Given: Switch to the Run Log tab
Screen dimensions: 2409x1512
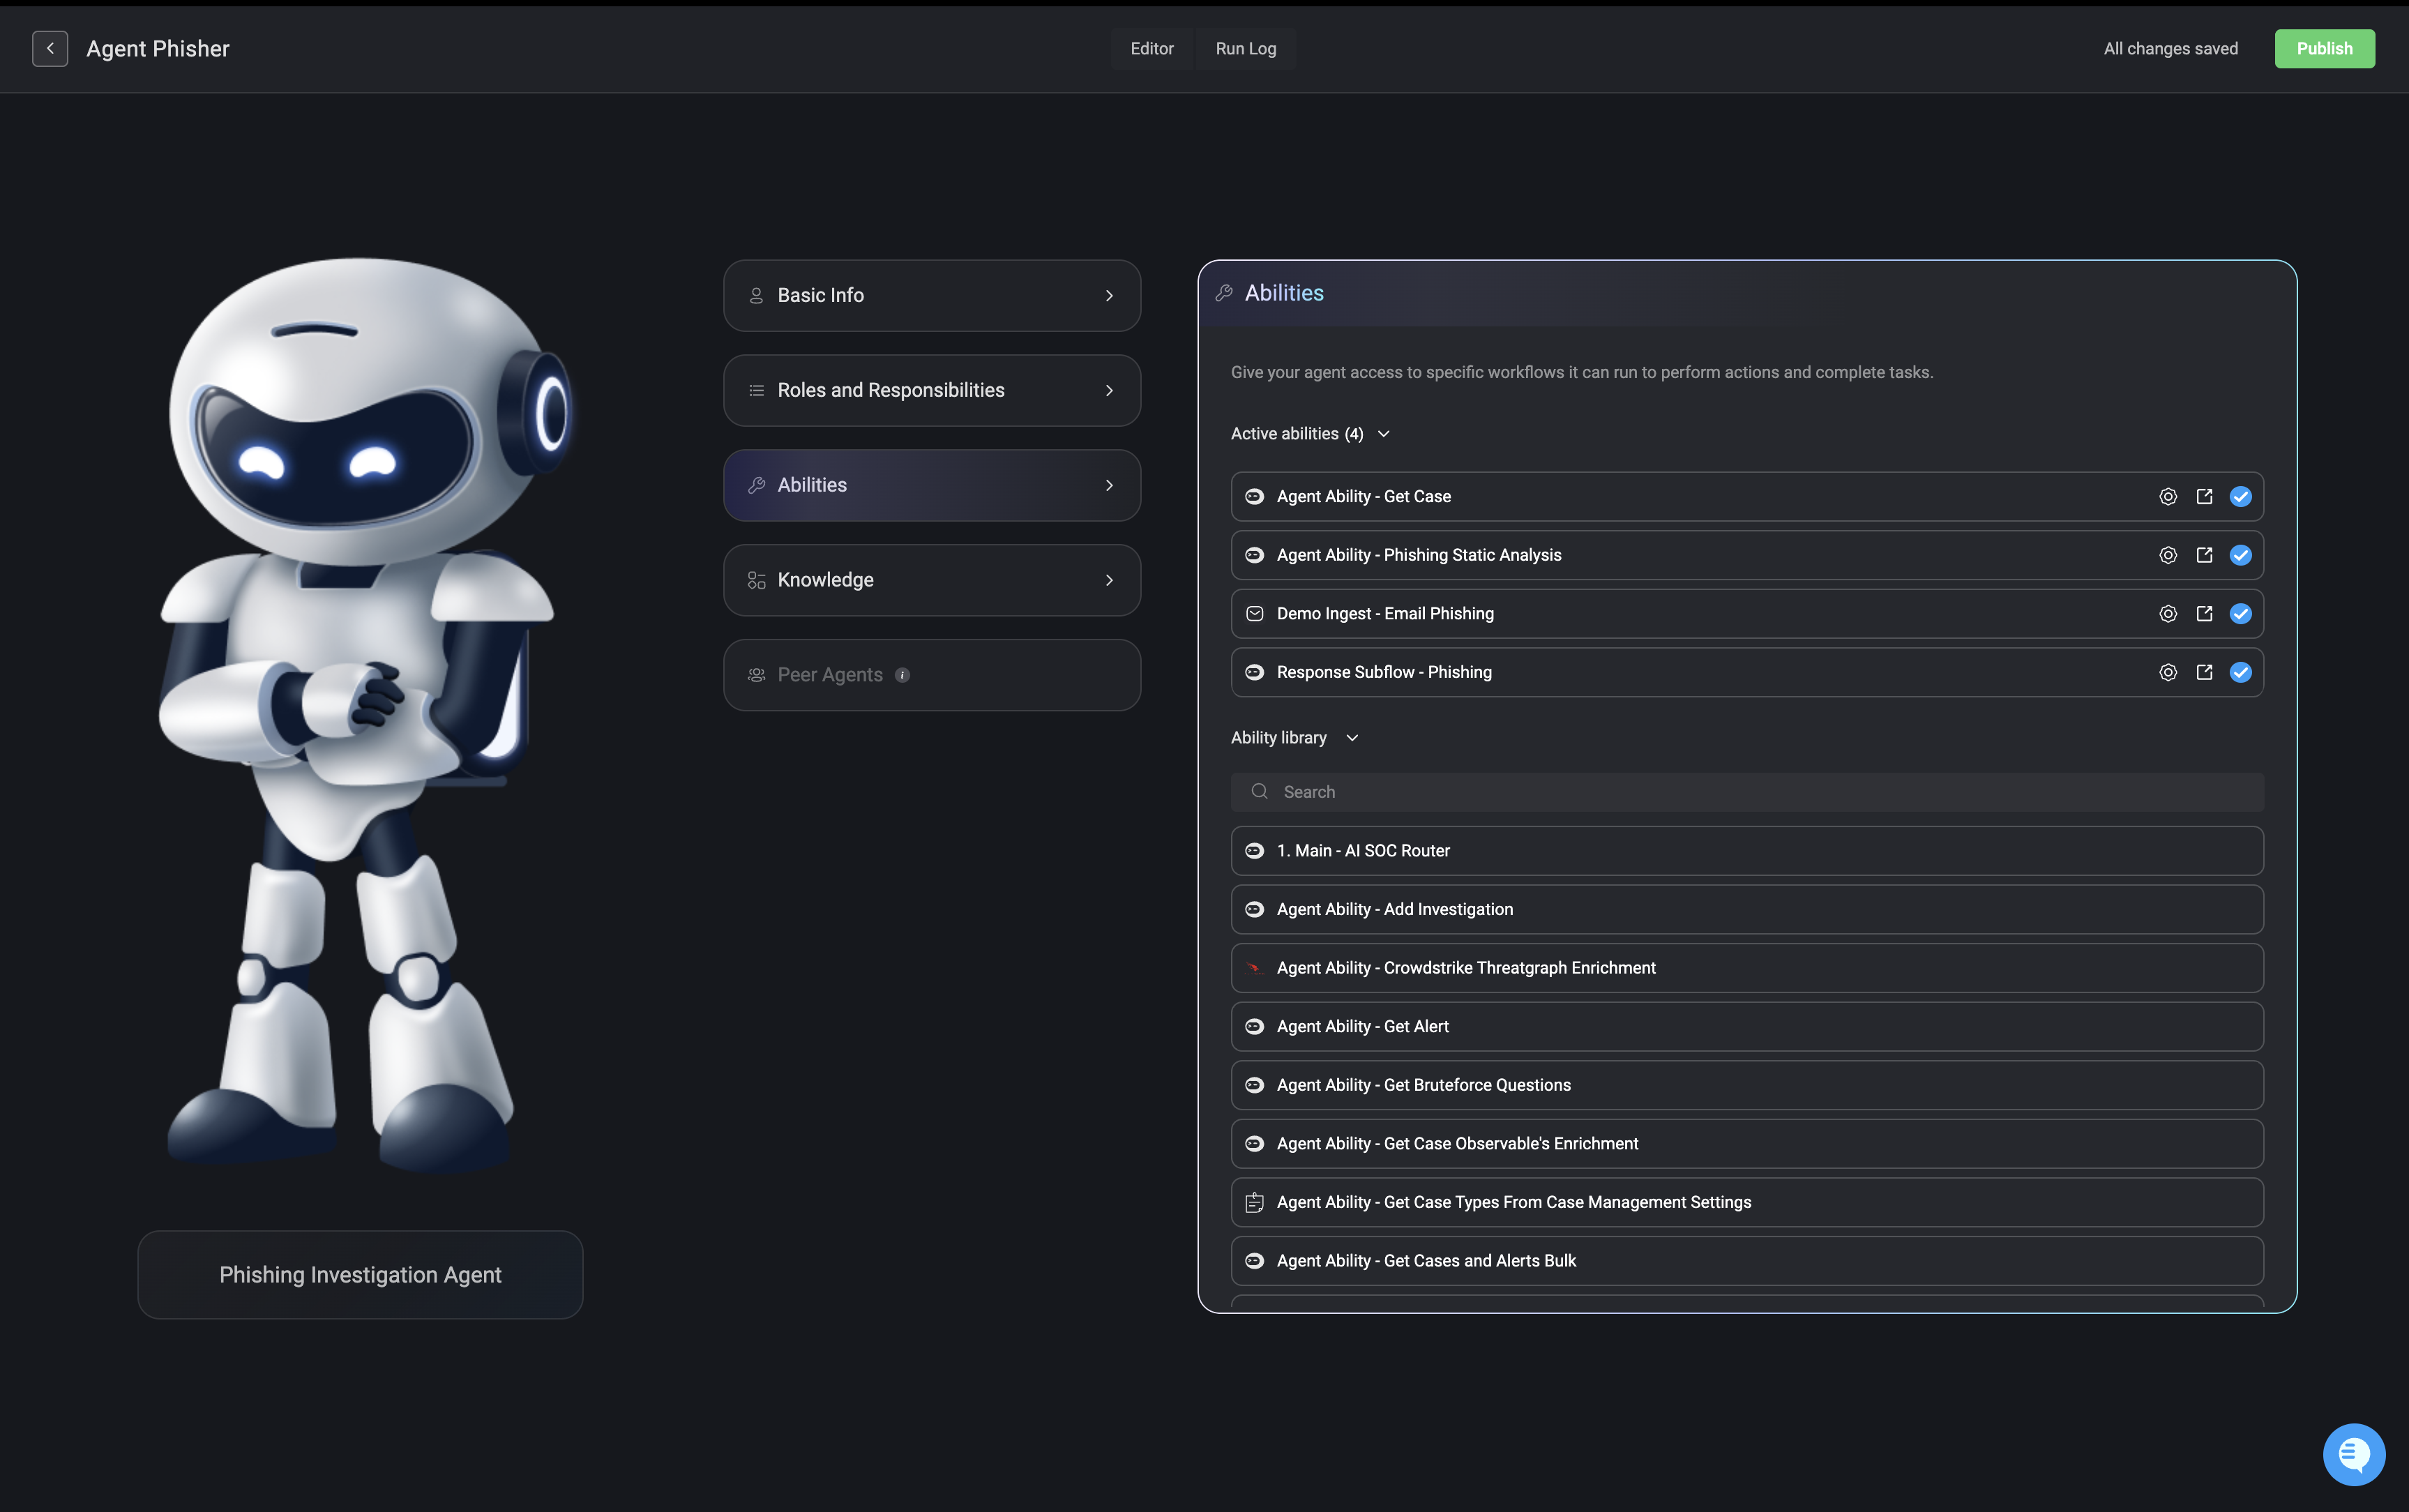Looking at the screenshot, I should (x=1245, y=48).
